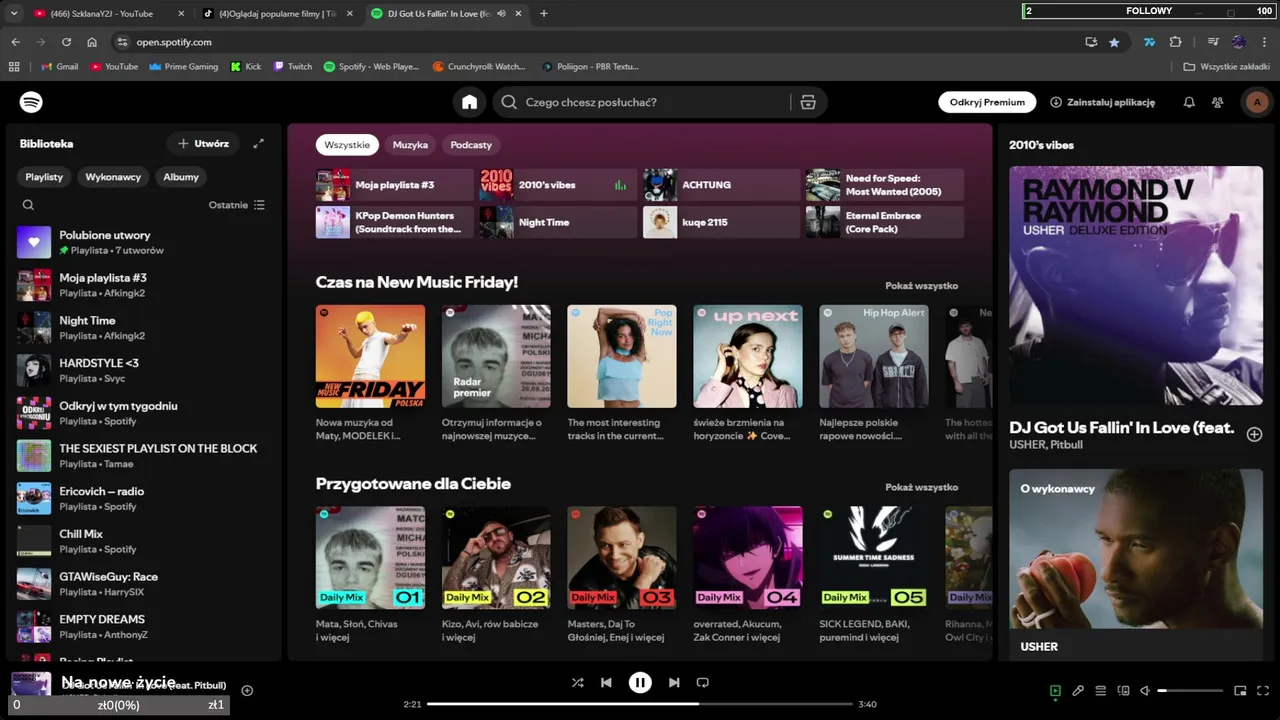Toggle shuffle playback
The height and width of the screenshot is (720, 1280).
pyautogui.click(x=577, y=683)
